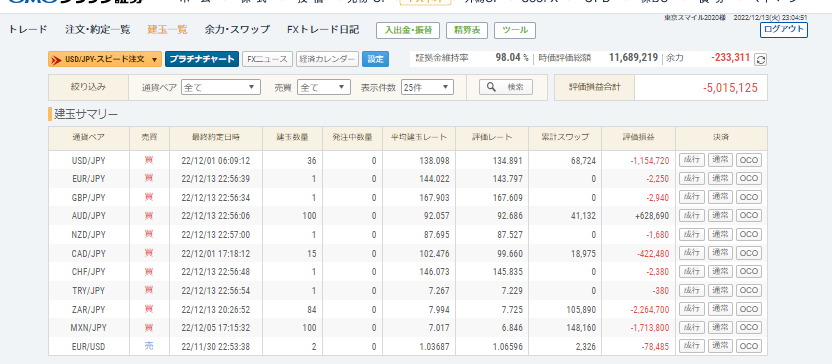Click 通常 for USD/JPY row
The height and width of the screenshot is (364, 832).
tap(720, 160)
